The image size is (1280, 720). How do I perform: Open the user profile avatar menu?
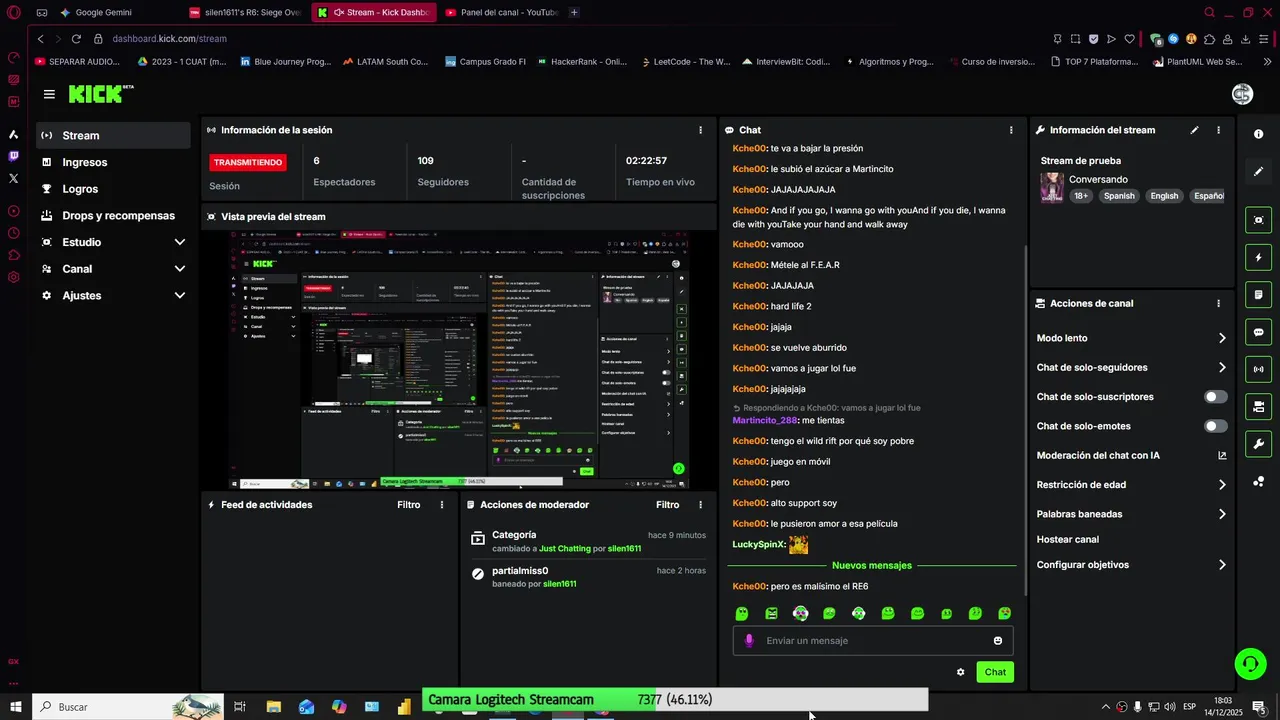pyautogui.click(x=1242, y=94)
